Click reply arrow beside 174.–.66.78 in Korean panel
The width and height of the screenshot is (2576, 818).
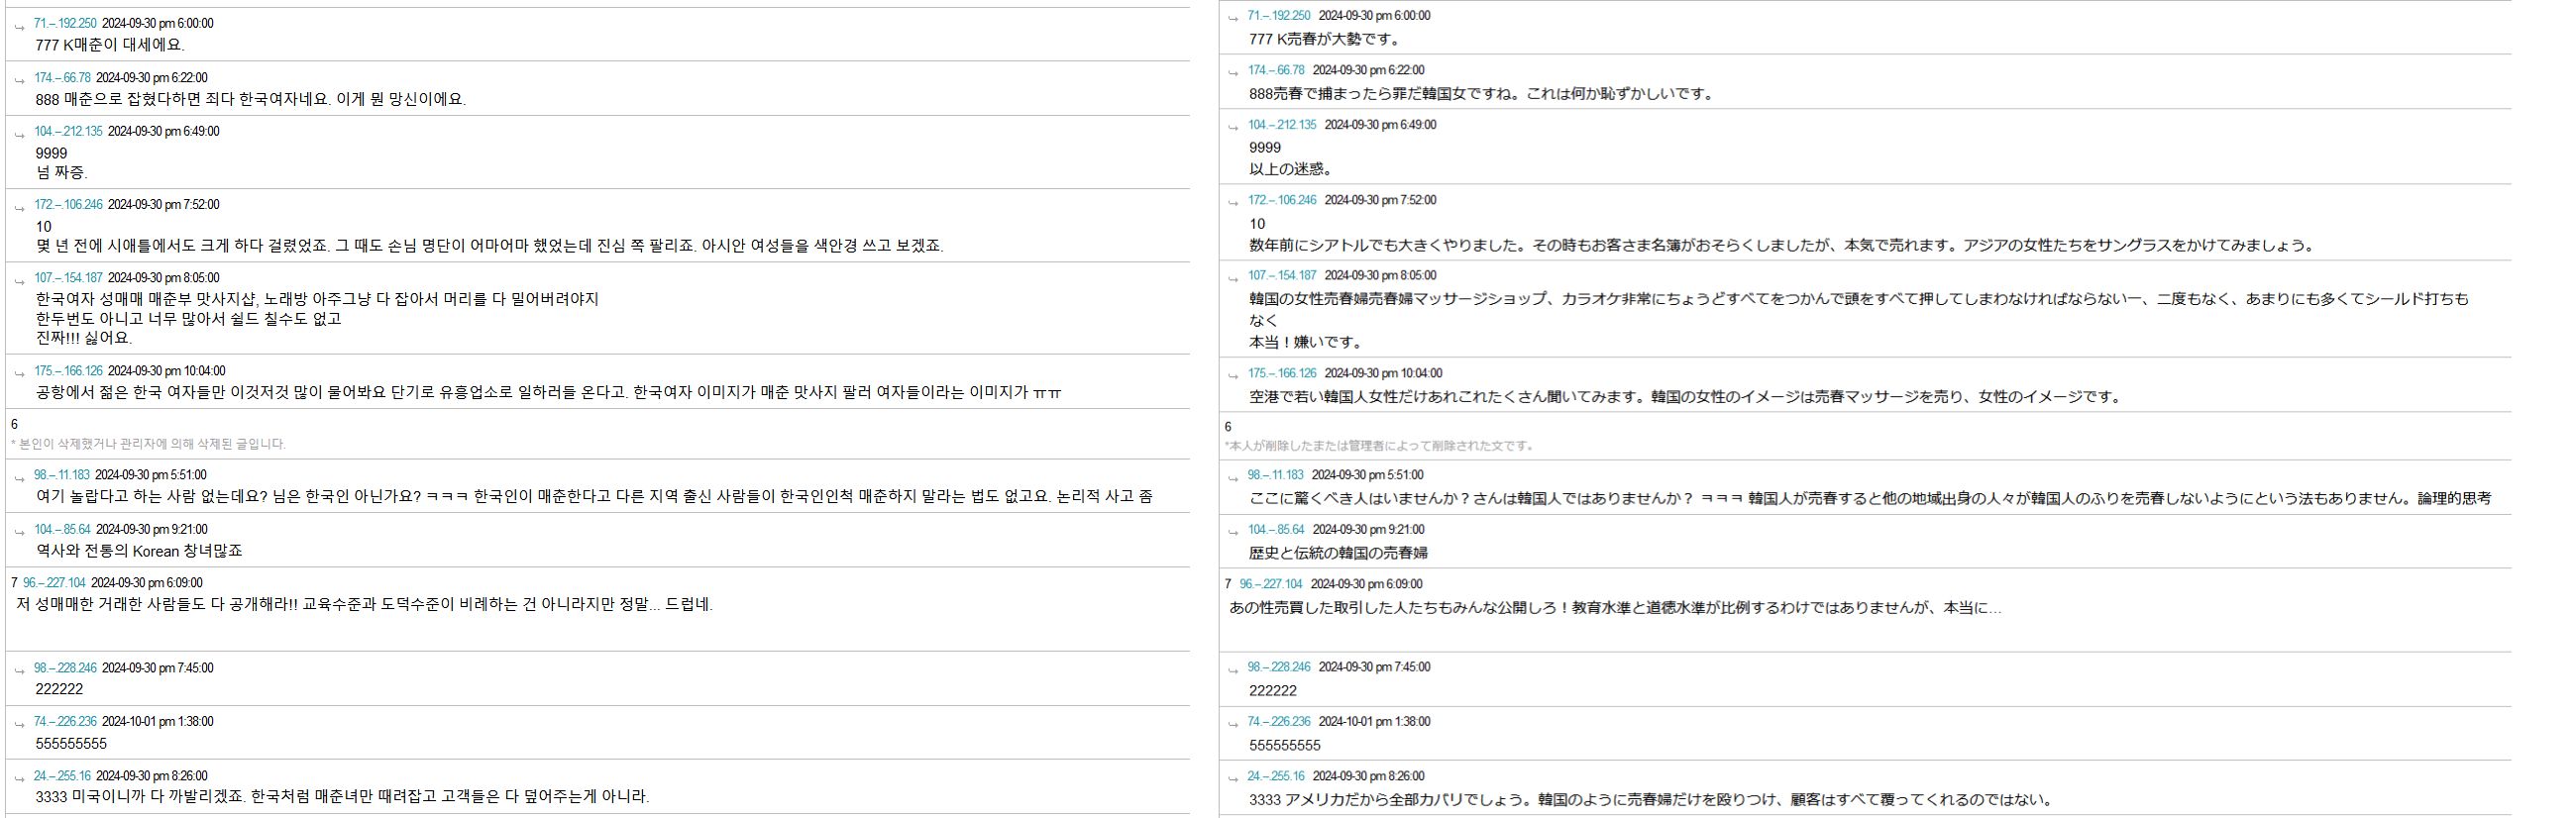pos(19,81)
